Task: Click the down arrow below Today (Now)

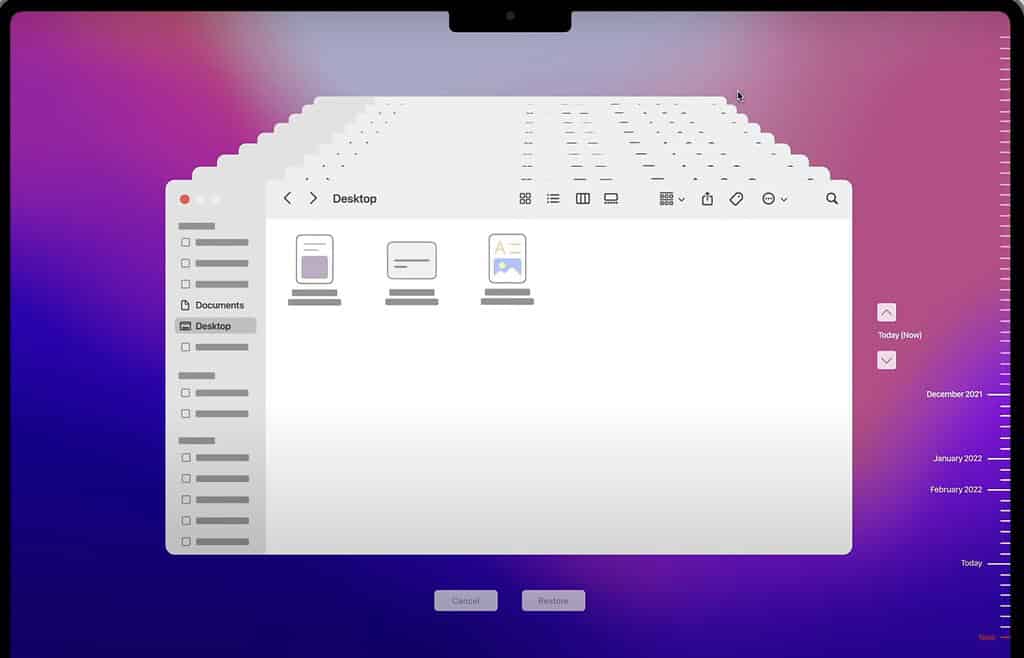Action: pyautogui.click(x=886, y=360)
